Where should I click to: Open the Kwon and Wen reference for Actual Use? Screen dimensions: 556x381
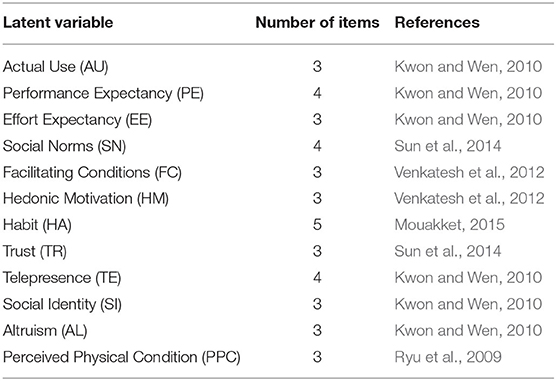pos(468,67)
